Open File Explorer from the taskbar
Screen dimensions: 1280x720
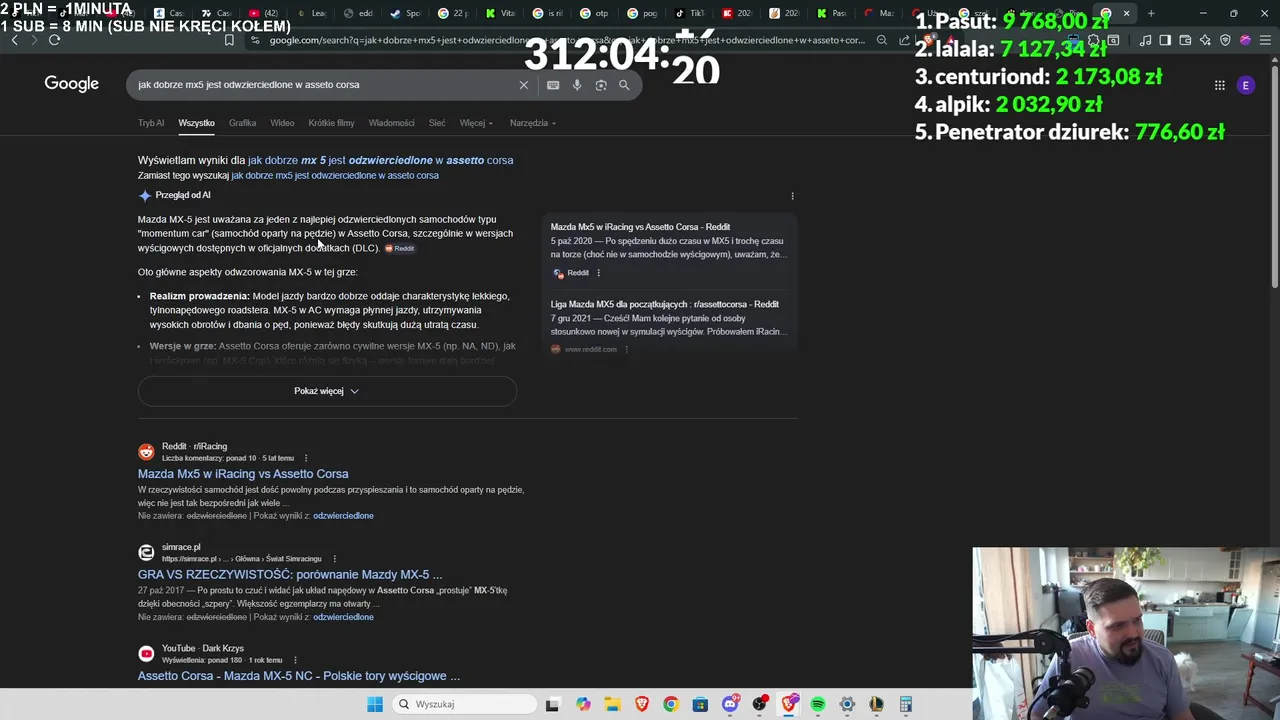tap(612, 704)
